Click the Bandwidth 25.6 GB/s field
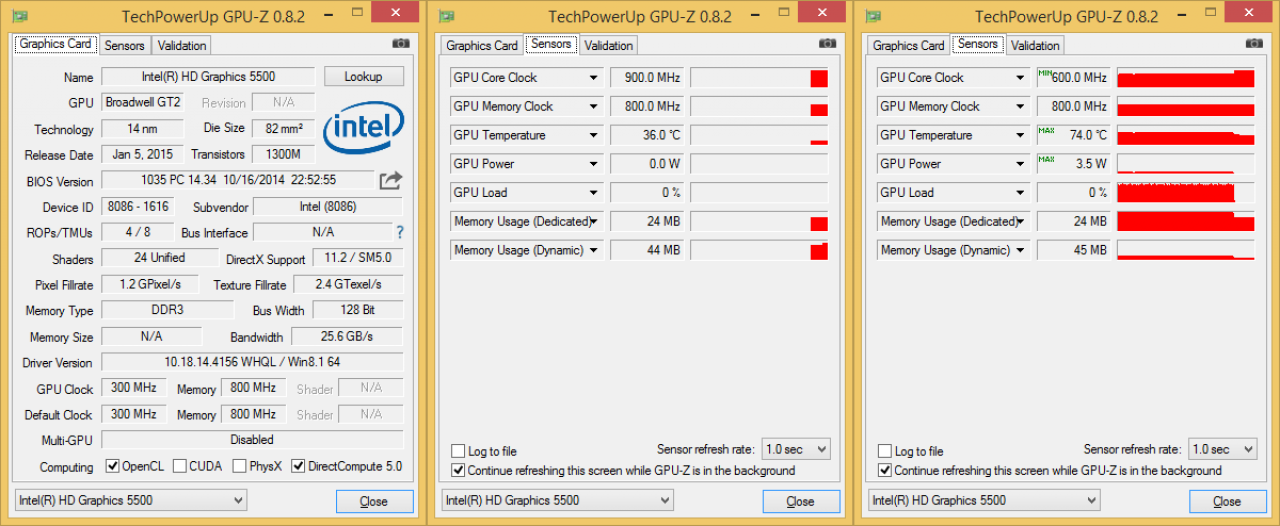The height and width of the screenshot is (526, 1280). click(345, 336)
